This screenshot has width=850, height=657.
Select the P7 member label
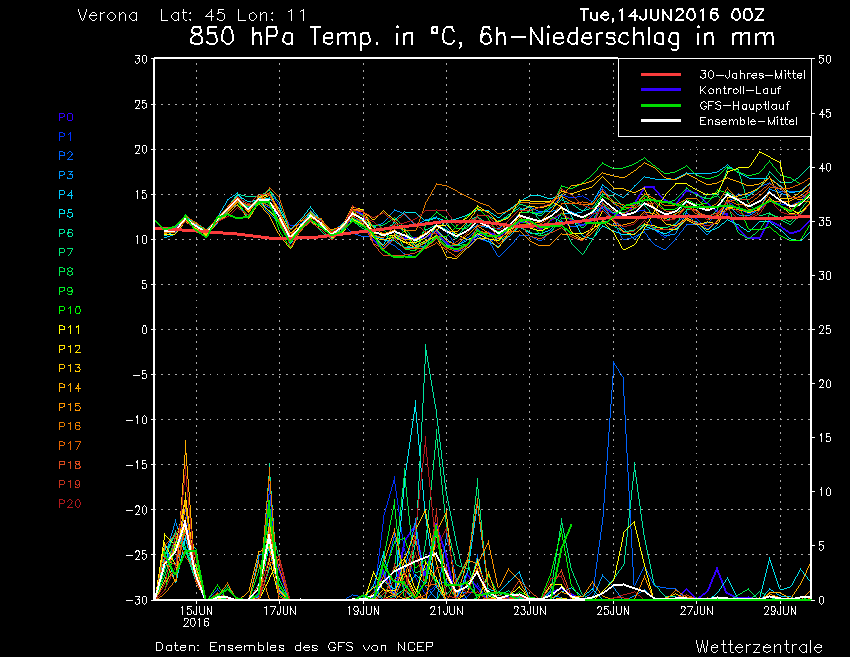pyautogui.click(x=66, y=252)
